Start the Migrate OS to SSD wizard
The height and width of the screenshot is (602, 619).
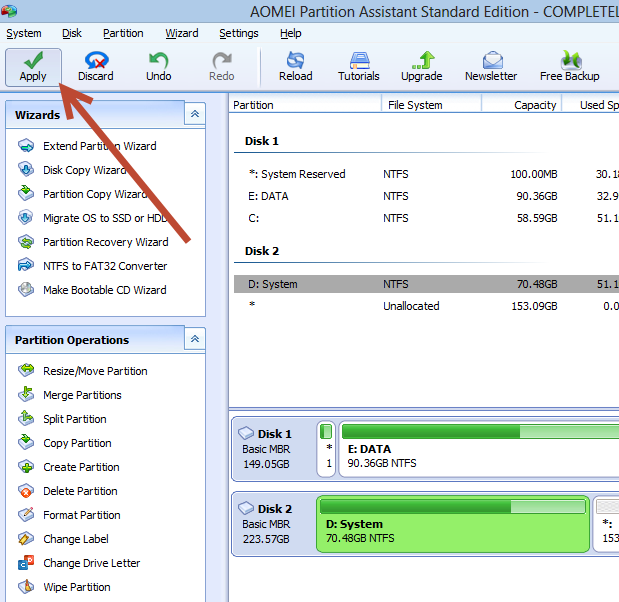coord(105,218)
